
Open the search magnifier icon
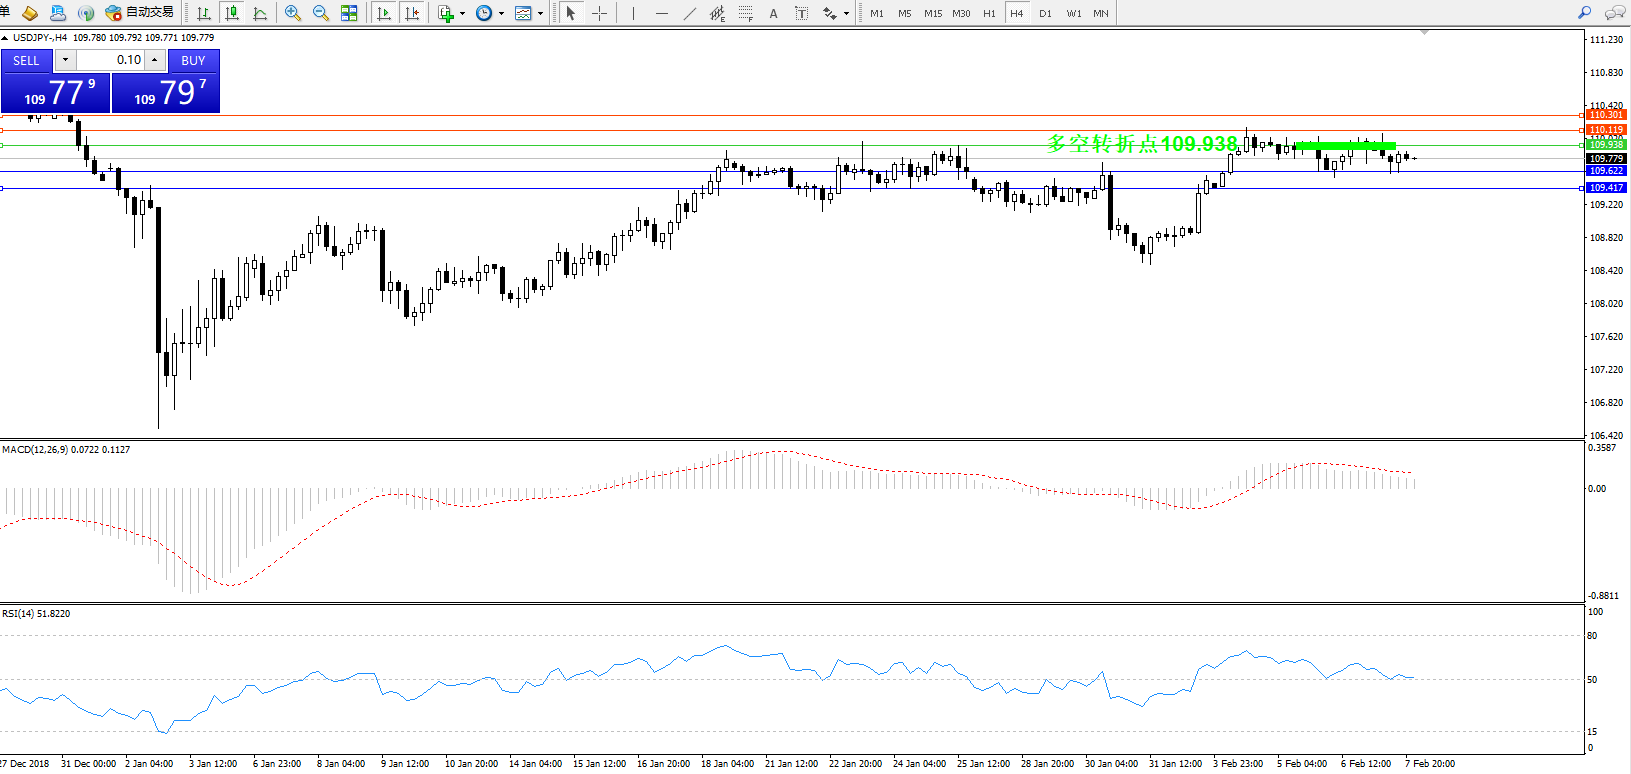1584,13
